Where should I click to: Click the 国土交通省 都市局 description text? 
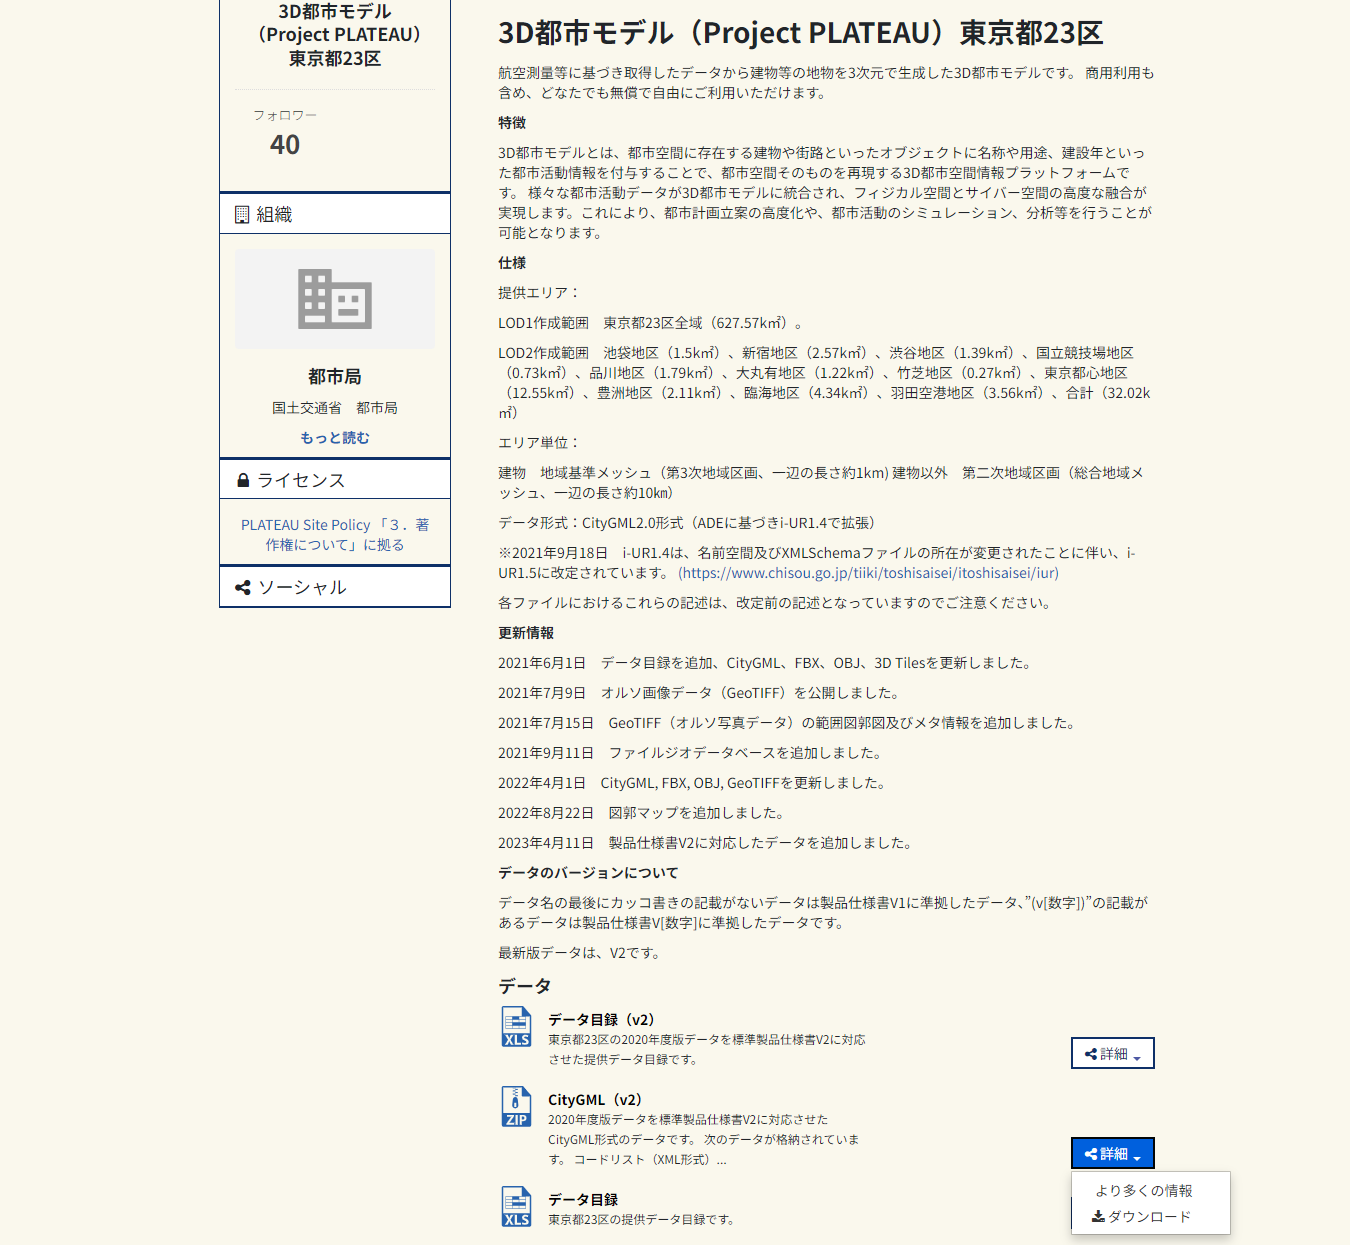pyautogui.click(x=335, y=407)
